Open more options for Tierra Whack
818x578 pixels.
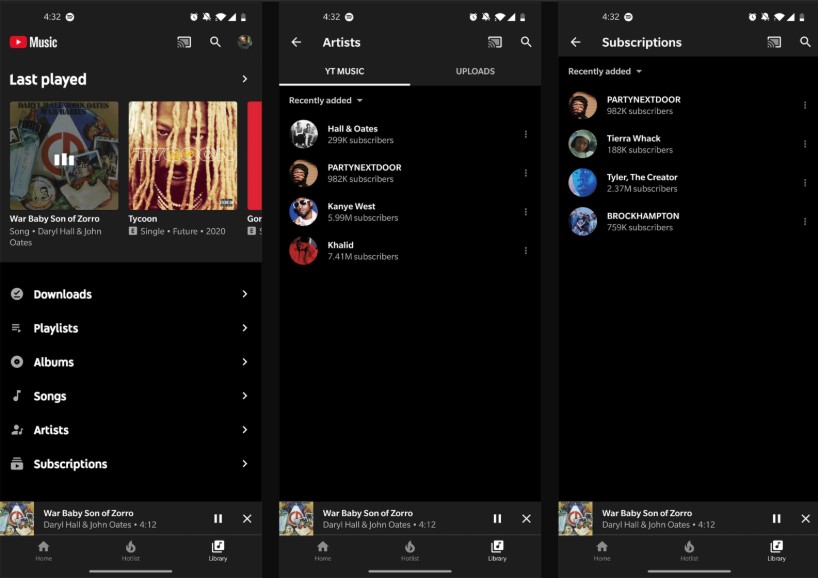pyautogui.click(x=805, y=144)
